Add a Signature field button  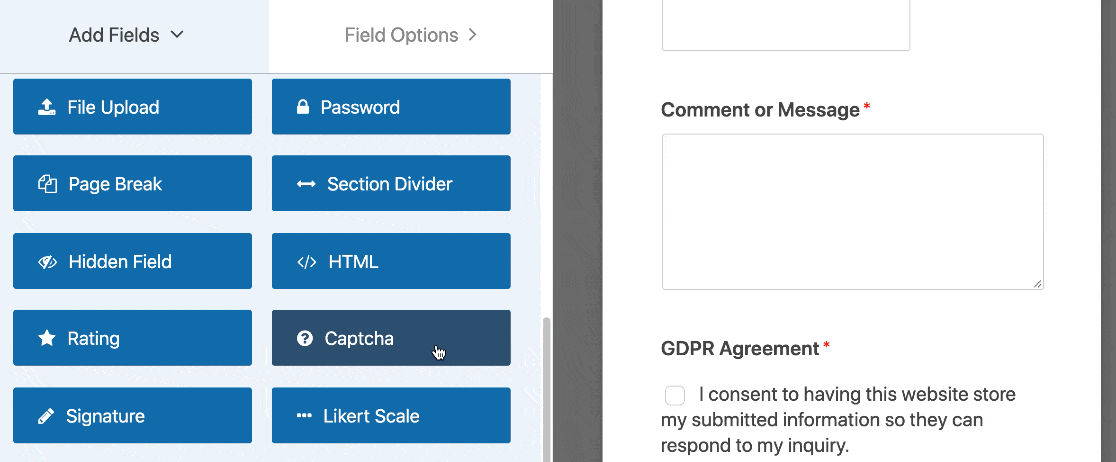pyautogui.click(x=132, y=416)
